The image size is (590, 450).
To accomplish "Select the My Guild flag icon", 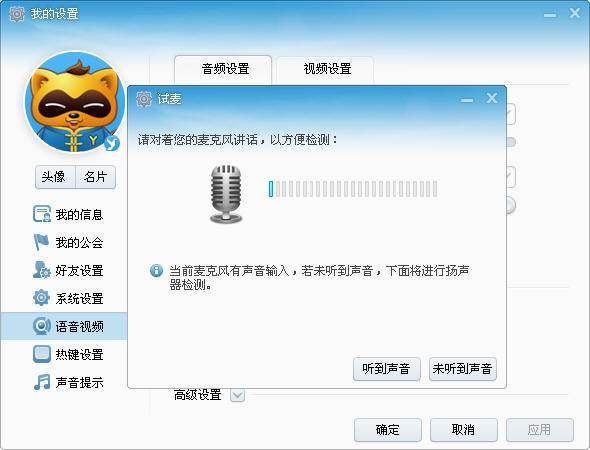I will click(x=41, y=242).
